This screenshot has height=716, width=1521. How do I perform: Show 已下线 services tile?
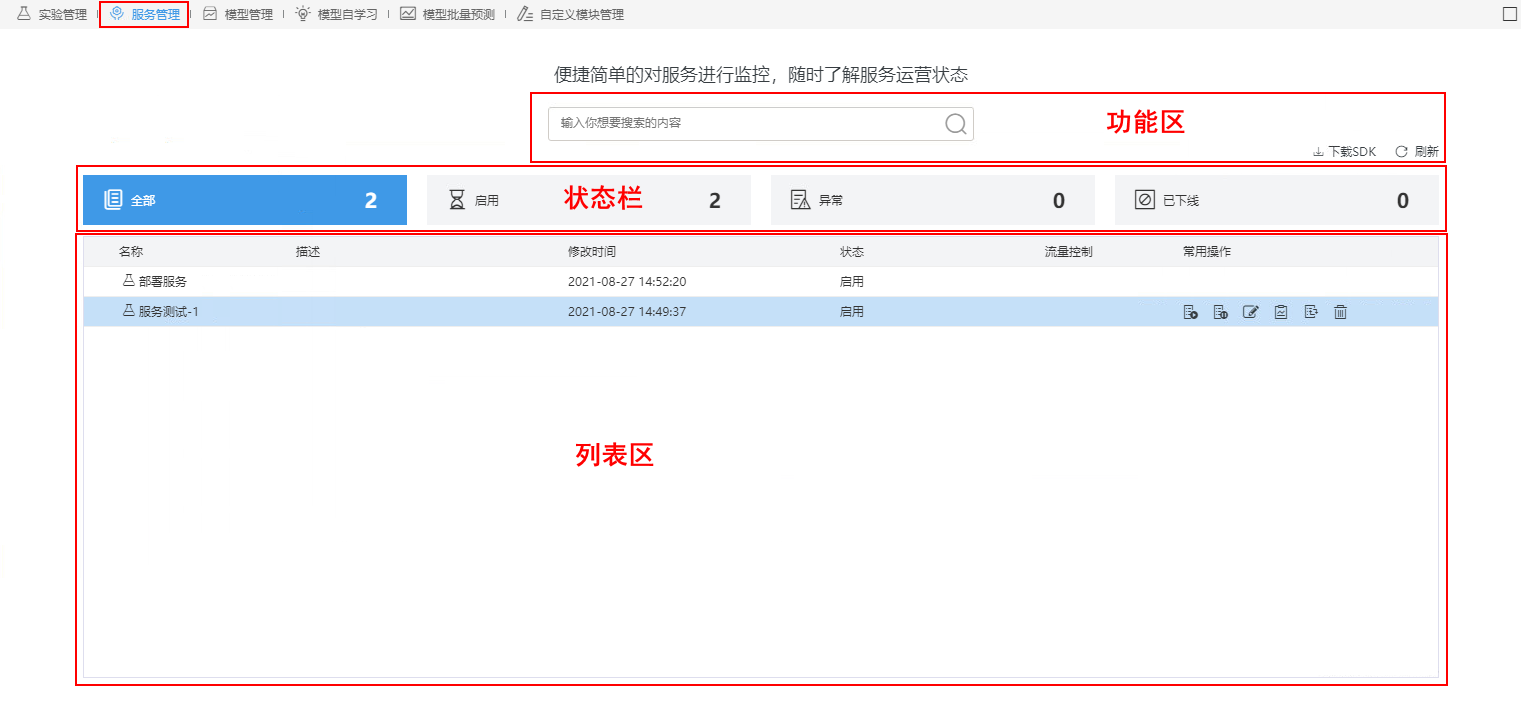1277,200
